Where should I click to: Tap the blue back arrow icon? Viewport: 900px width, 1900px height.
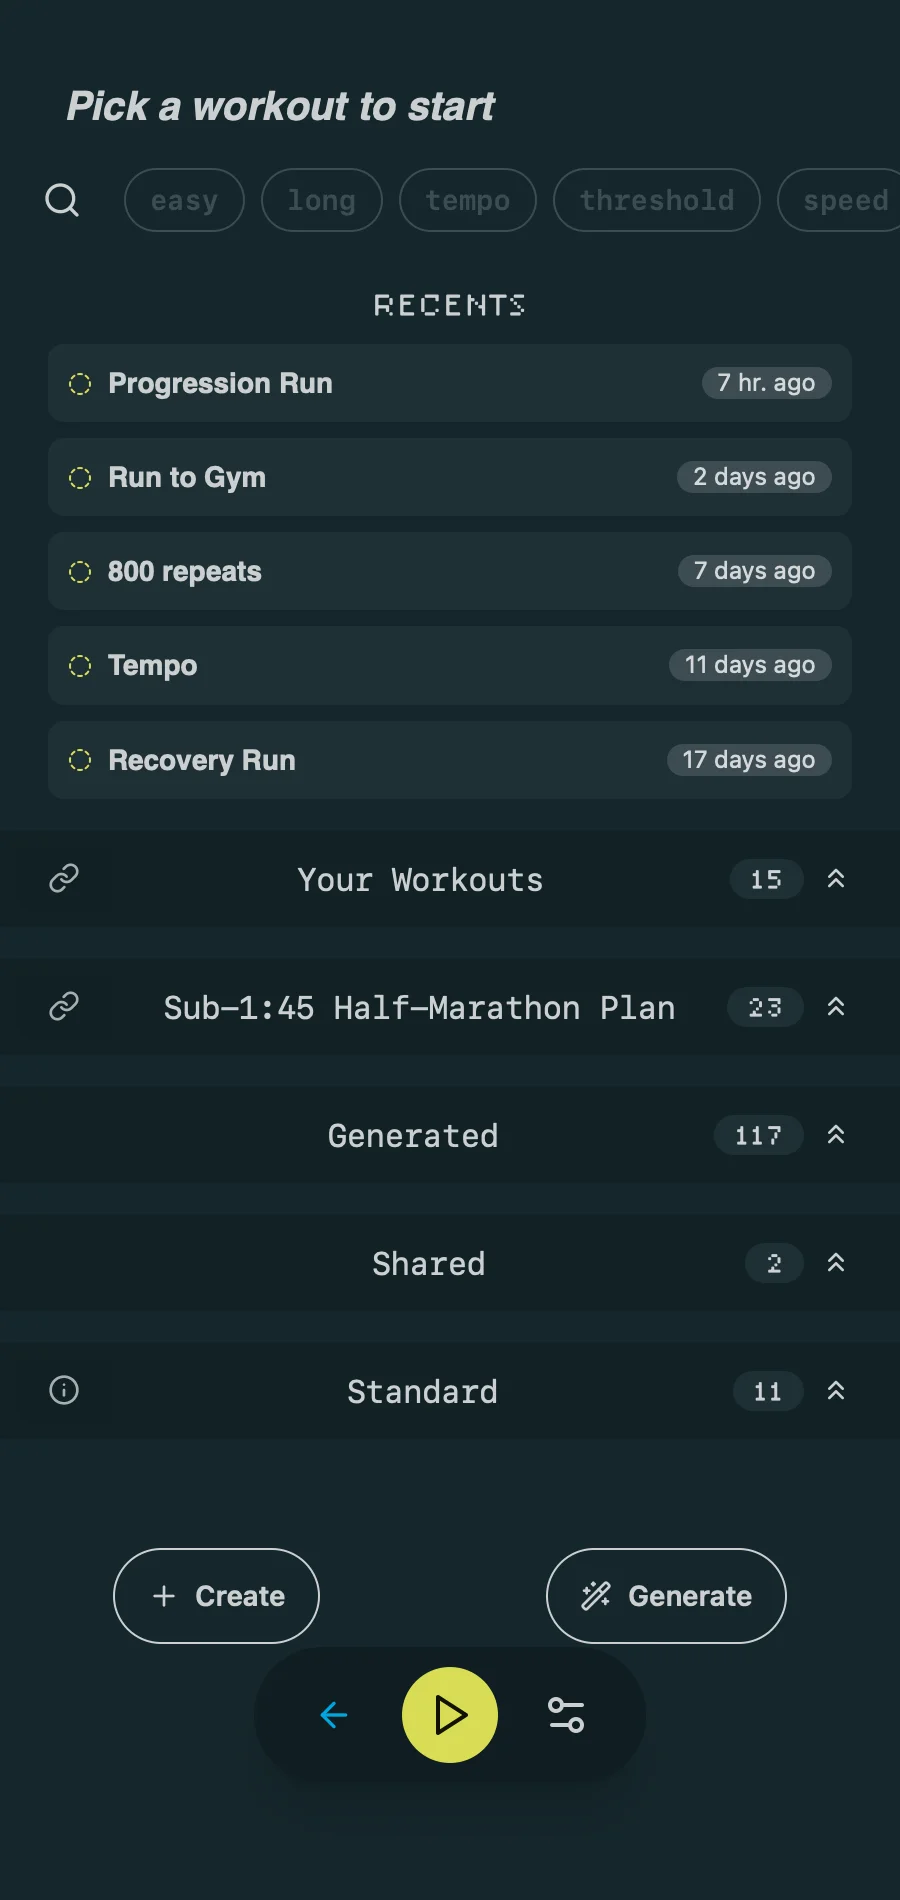click(334, 1715)
